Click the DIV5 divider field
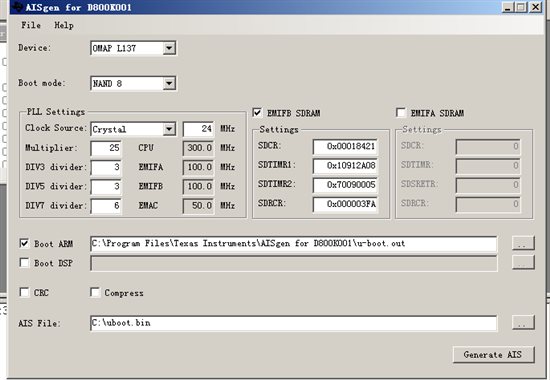550x380 pixels. click(x=106, y=186)
